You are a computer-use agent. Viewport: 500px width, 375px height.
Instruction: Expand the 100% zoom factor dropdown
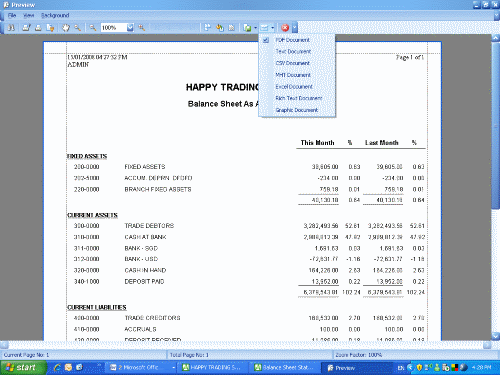[130, 28]
